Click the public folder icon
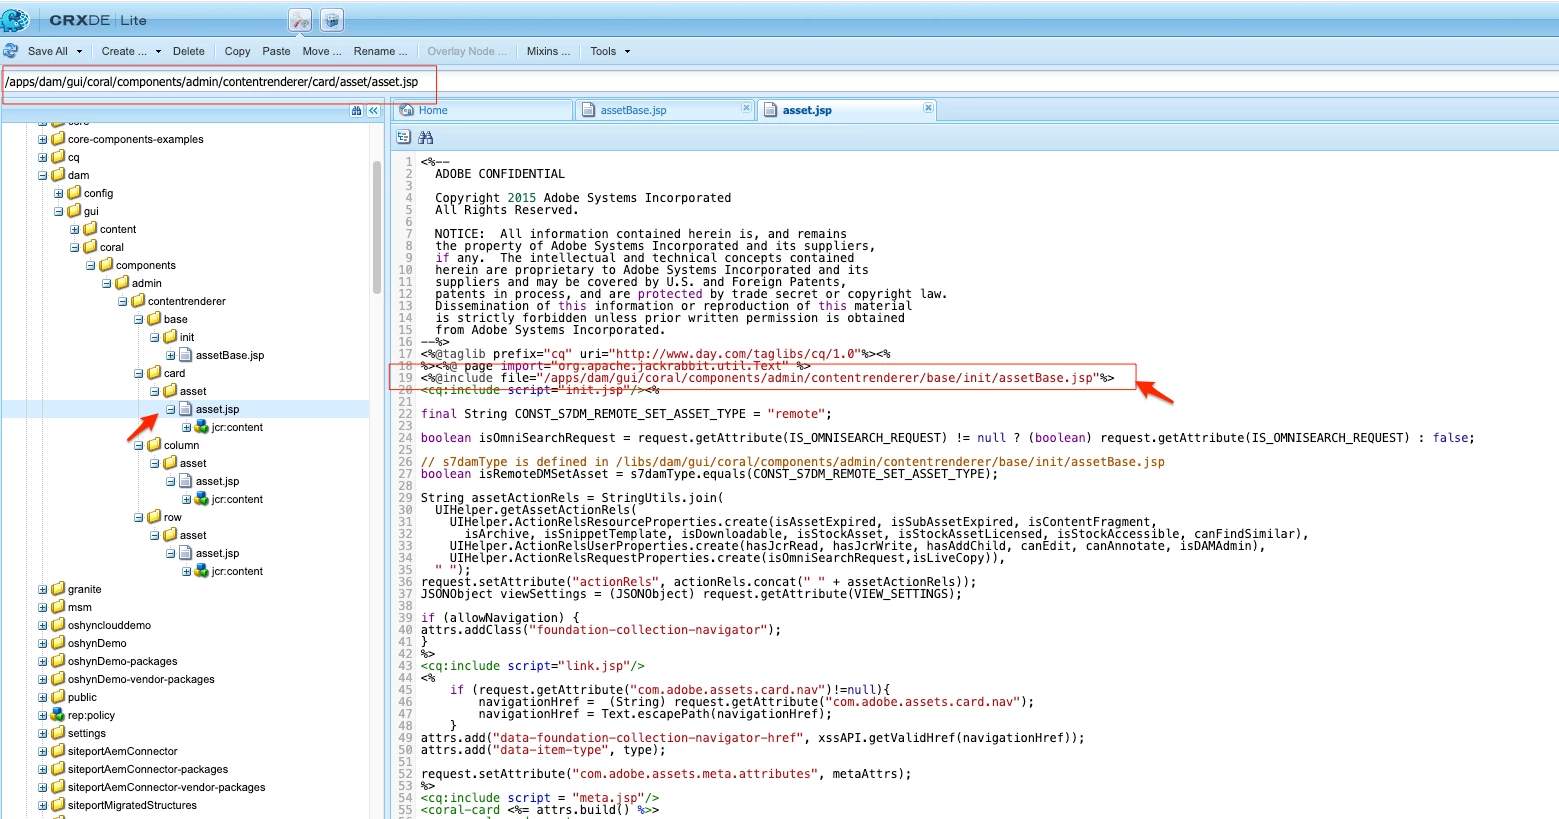This screenshot has height=819, width=1559. (58, 697)
